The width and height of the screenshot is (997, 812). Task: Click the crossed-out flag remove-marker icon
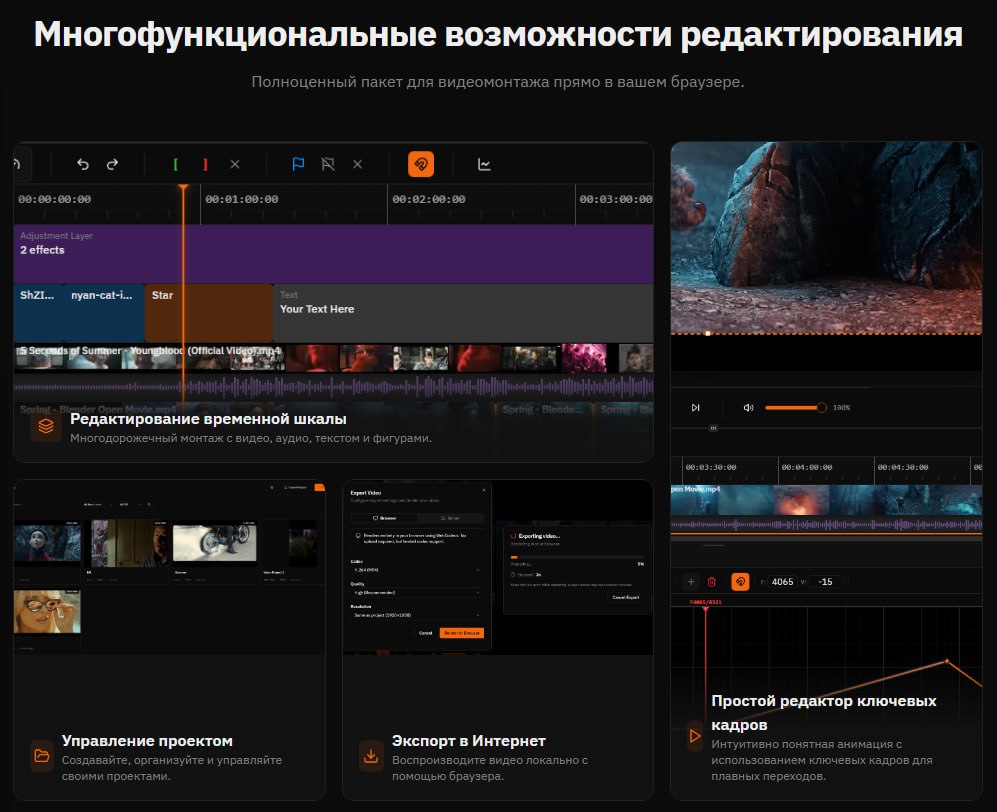click(x=327, y=165)
